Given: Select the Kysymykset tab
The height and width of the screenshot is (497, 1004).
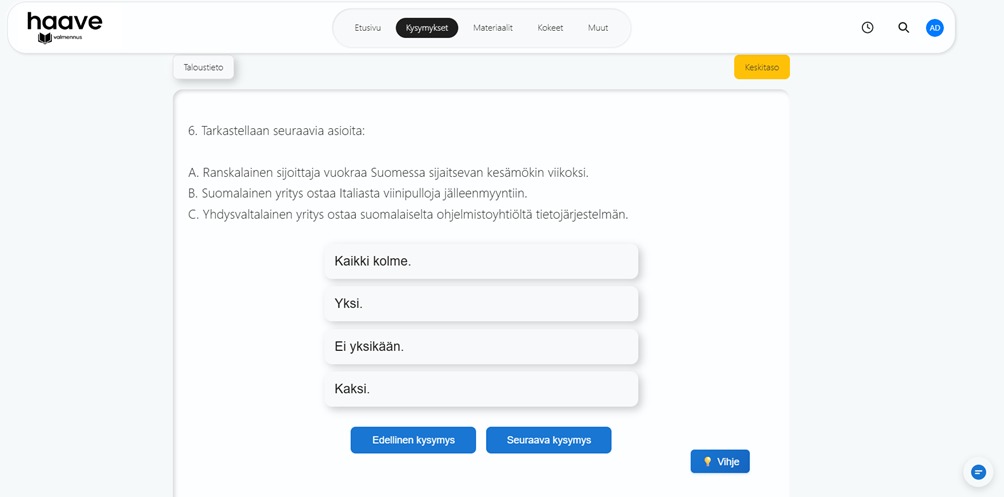Looking at the screenshot, I should 427,28.
